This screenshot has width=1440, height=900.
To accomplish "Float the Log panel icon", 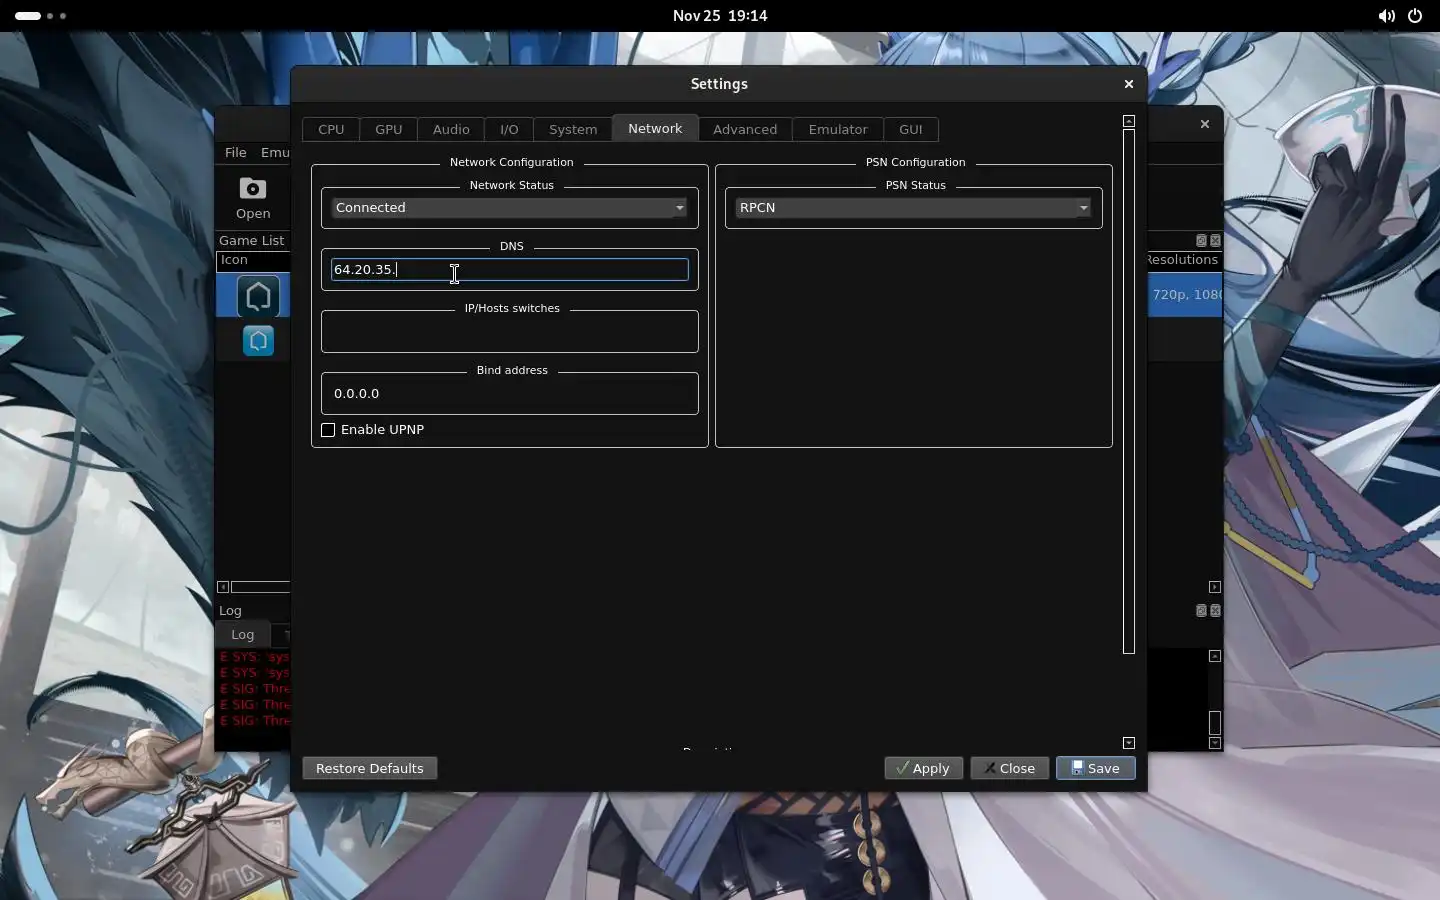I will pos(1201,611).
